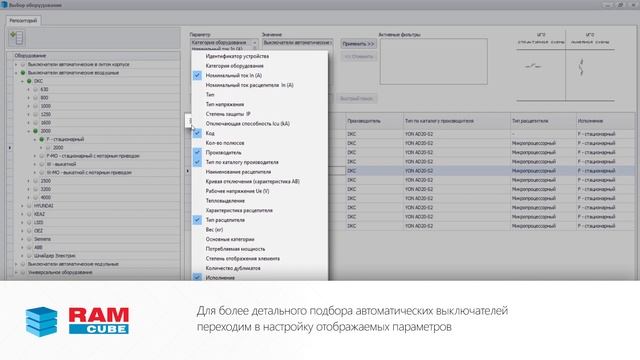Screen dimensions: 640x360
Task: Click the grey circle icon beside Siemens
Action: tap(29, 239)
